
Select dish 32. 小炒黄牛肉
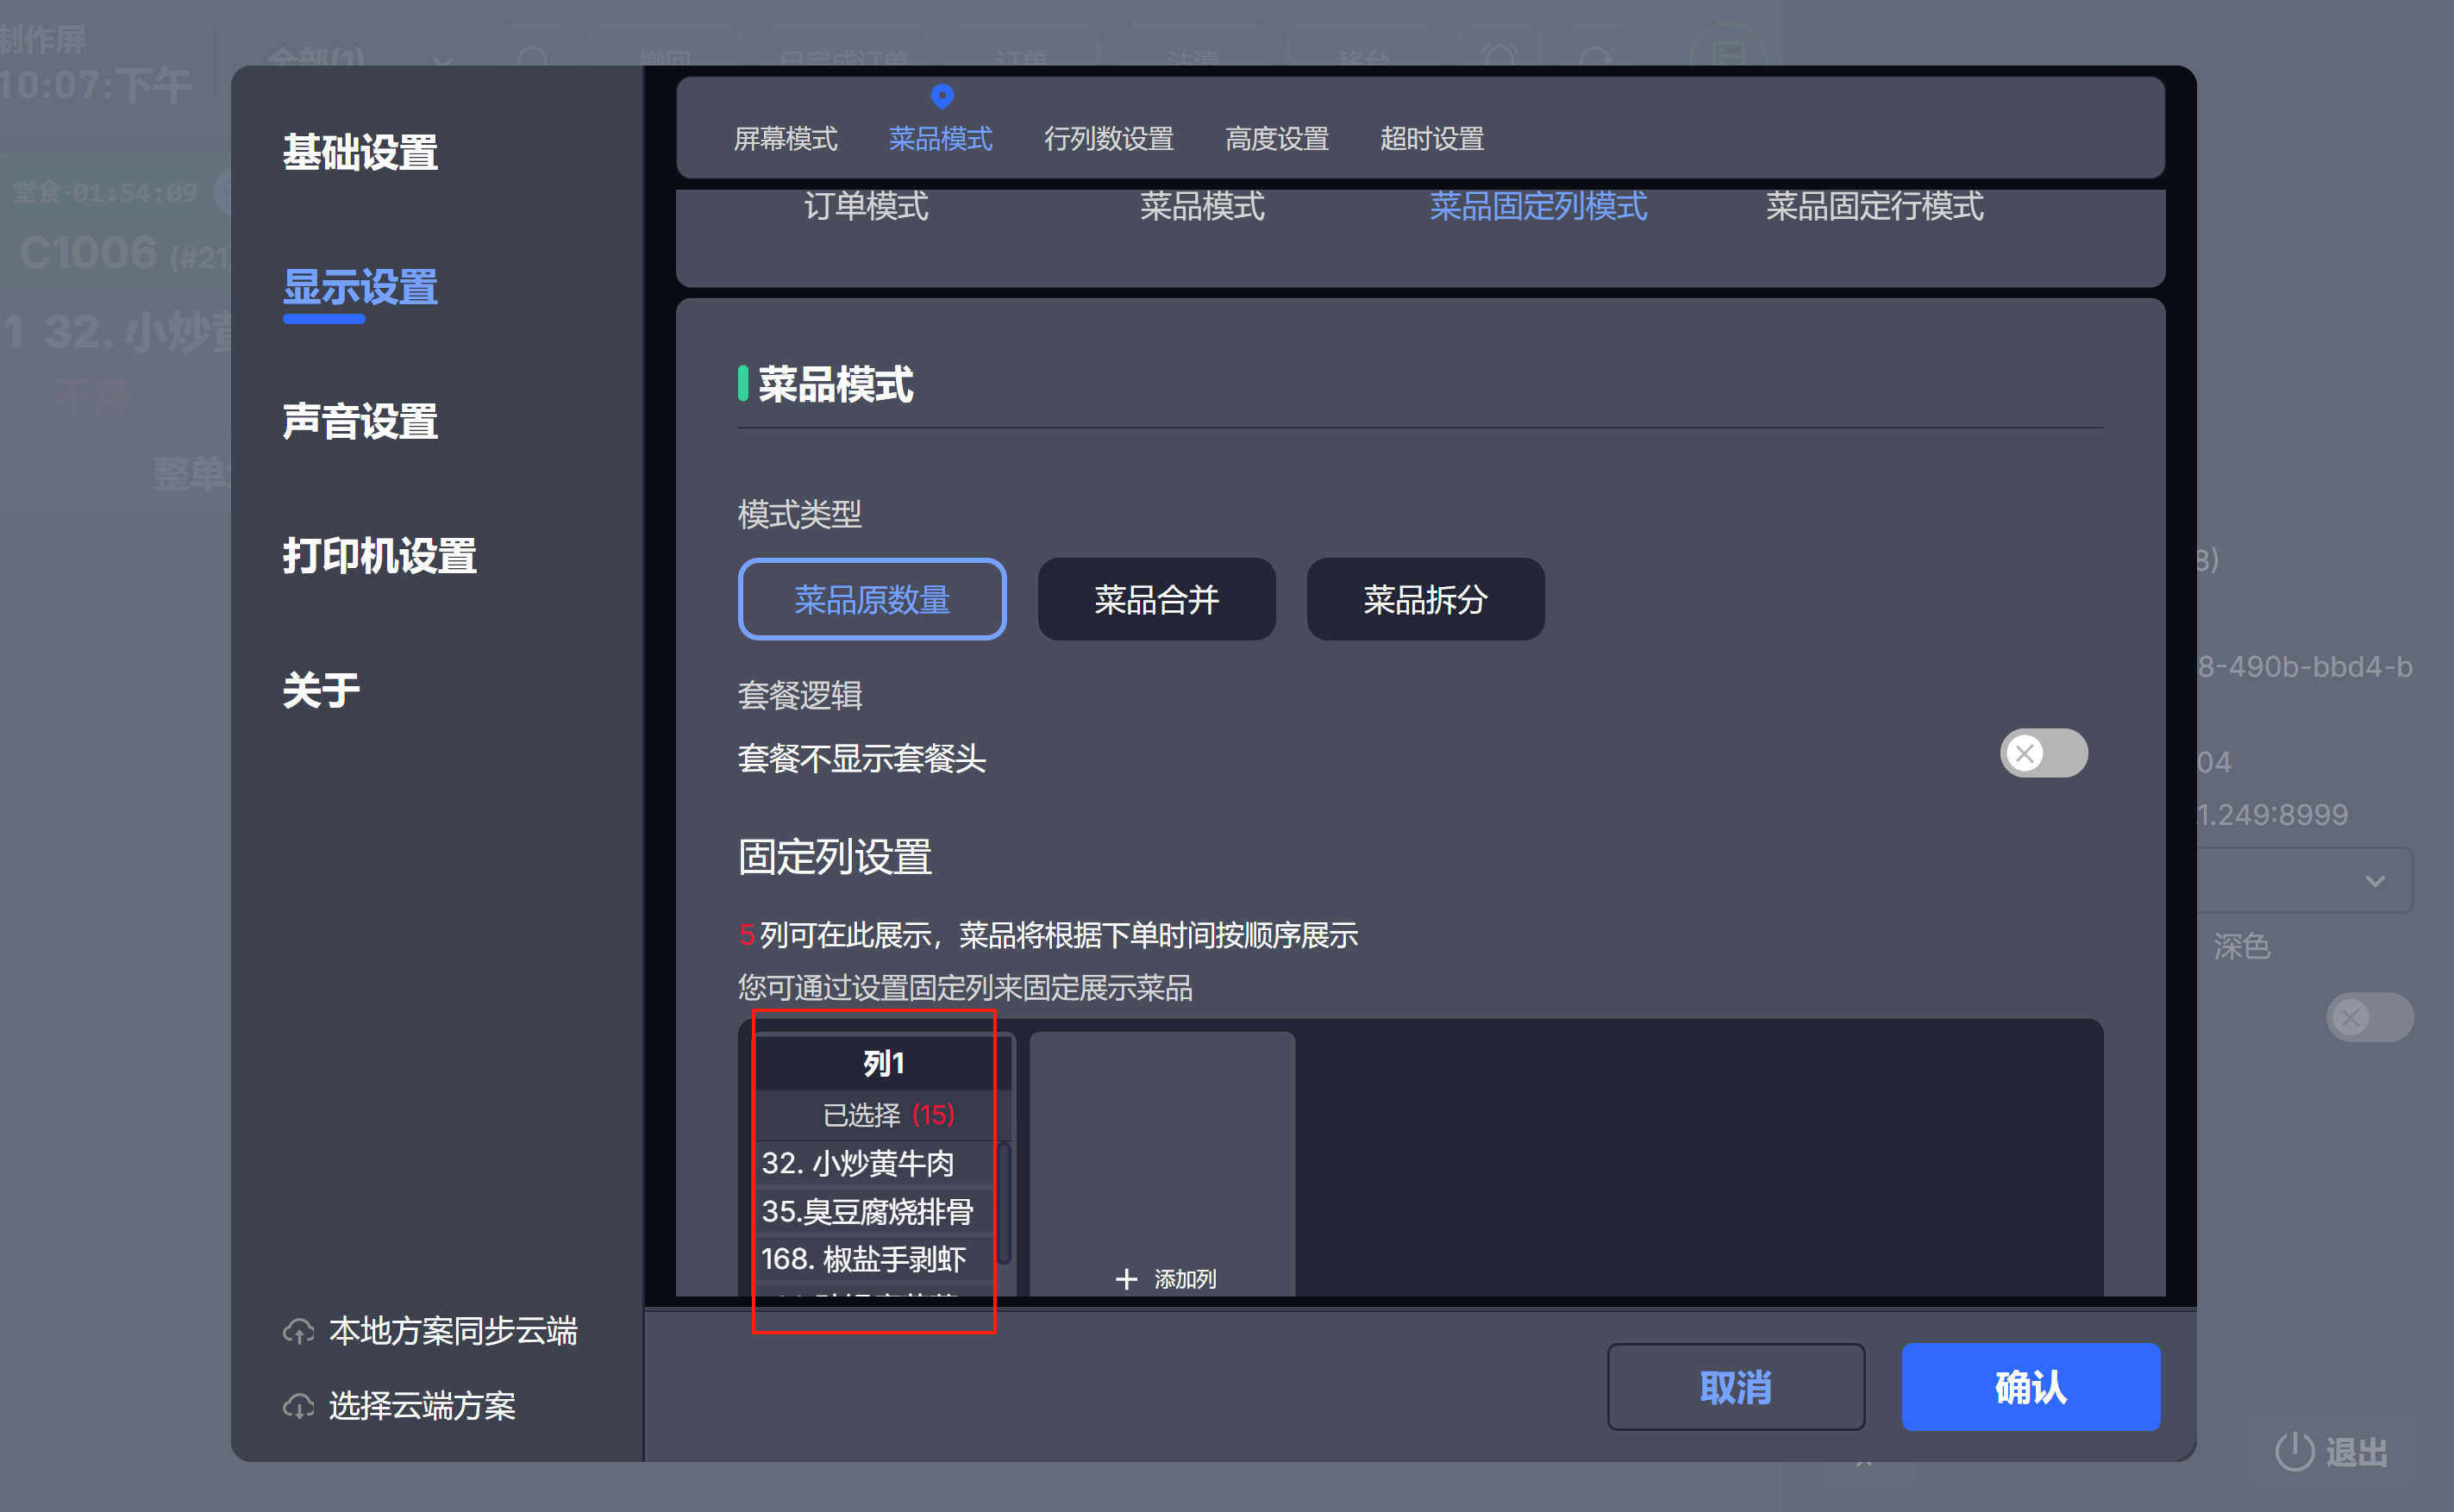pos(874,1164)
